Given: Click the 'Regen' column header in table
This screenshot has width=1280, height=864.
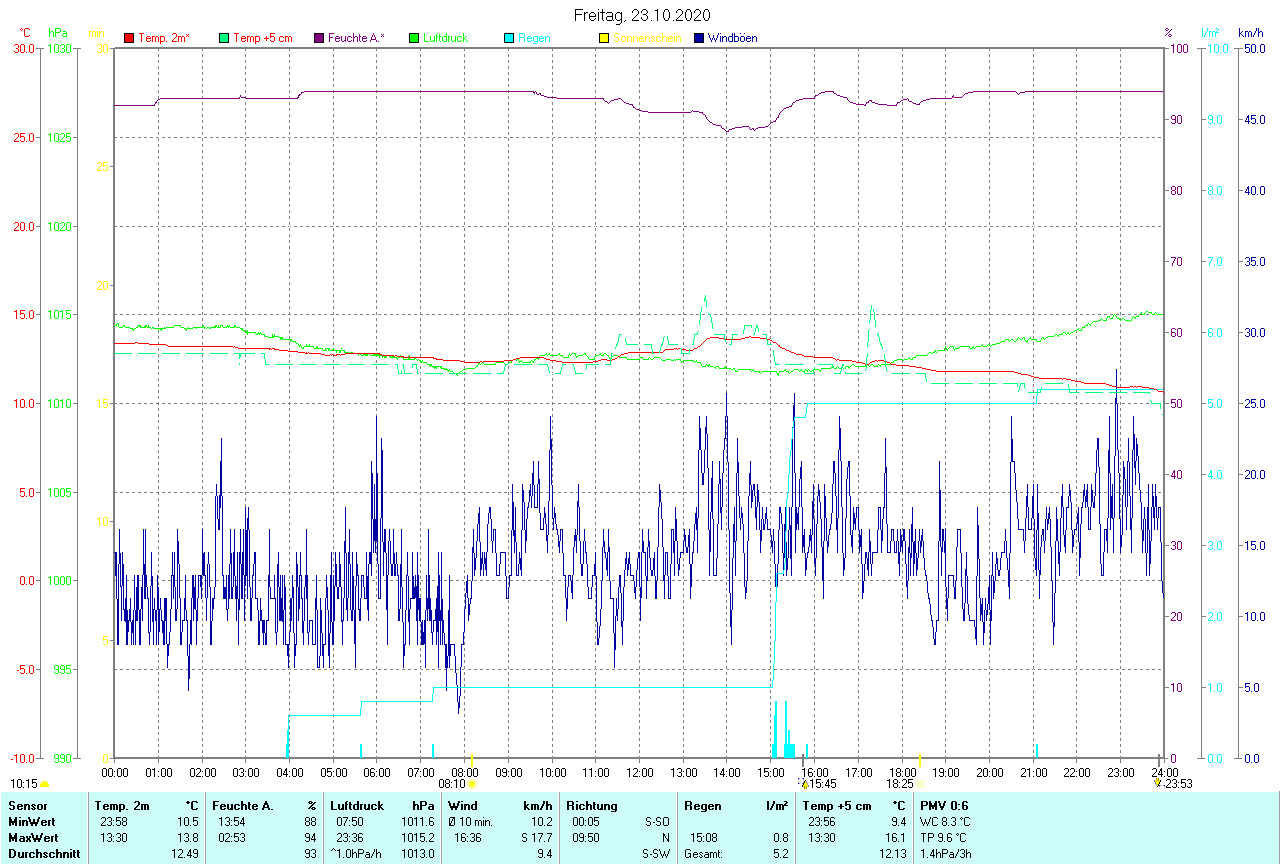Looking at the screenshot, I should [703, 805].
